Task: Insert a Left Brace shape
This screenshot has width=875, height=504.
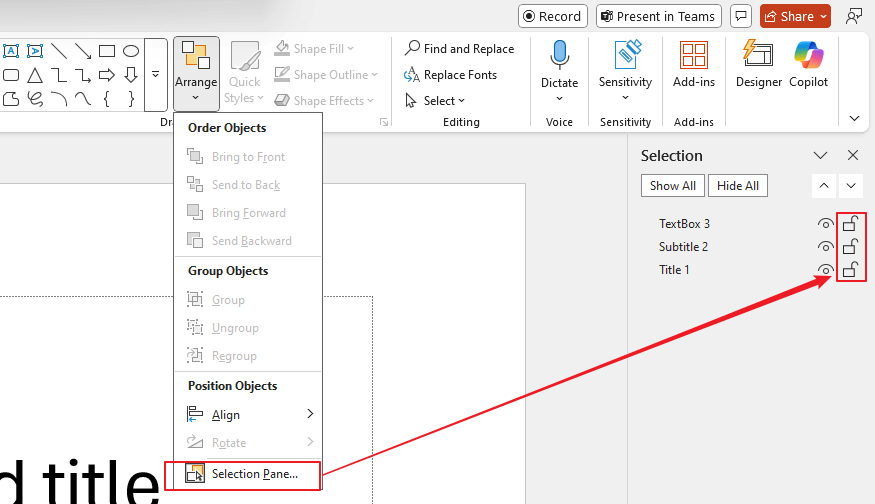Action: point(107,99)
